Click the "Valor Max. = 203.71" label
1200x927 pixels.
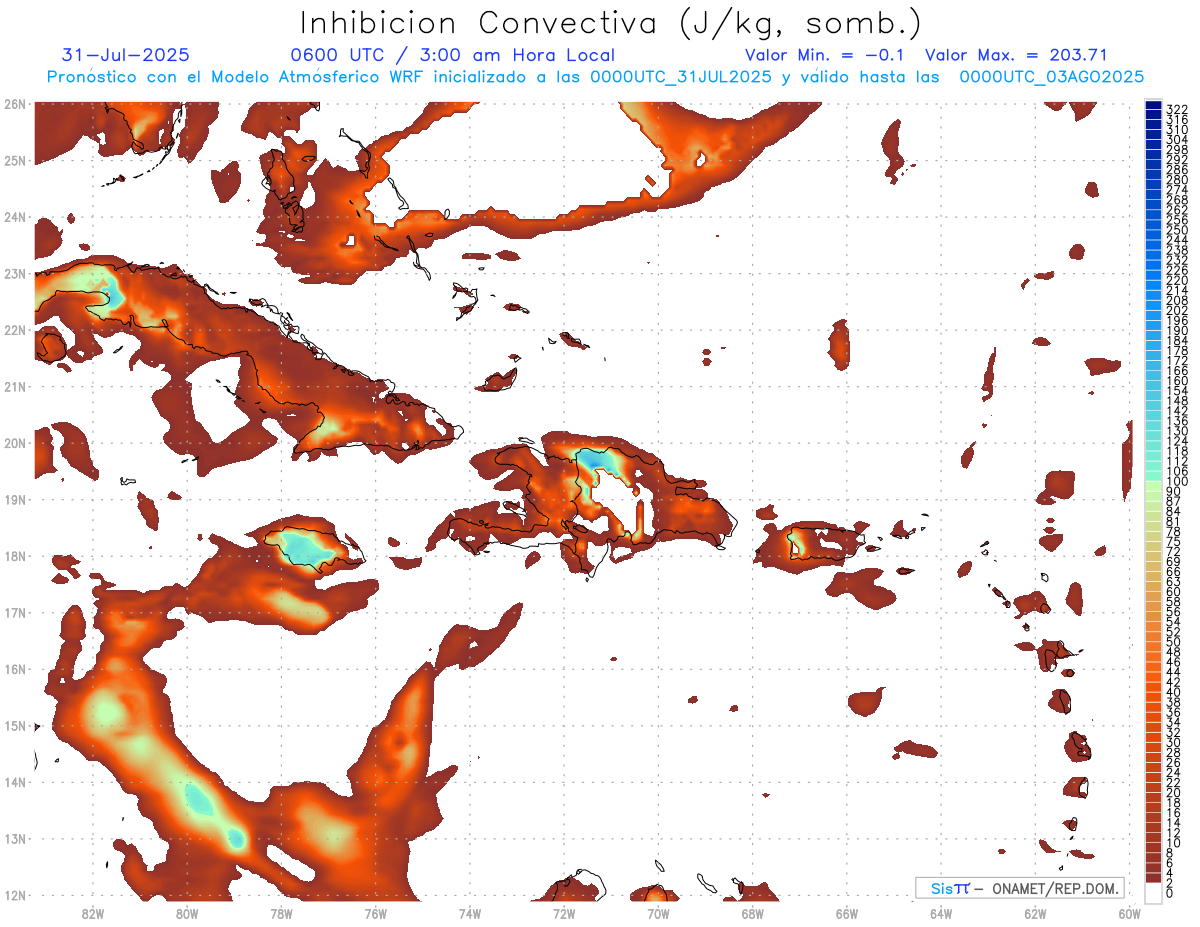1016,55
